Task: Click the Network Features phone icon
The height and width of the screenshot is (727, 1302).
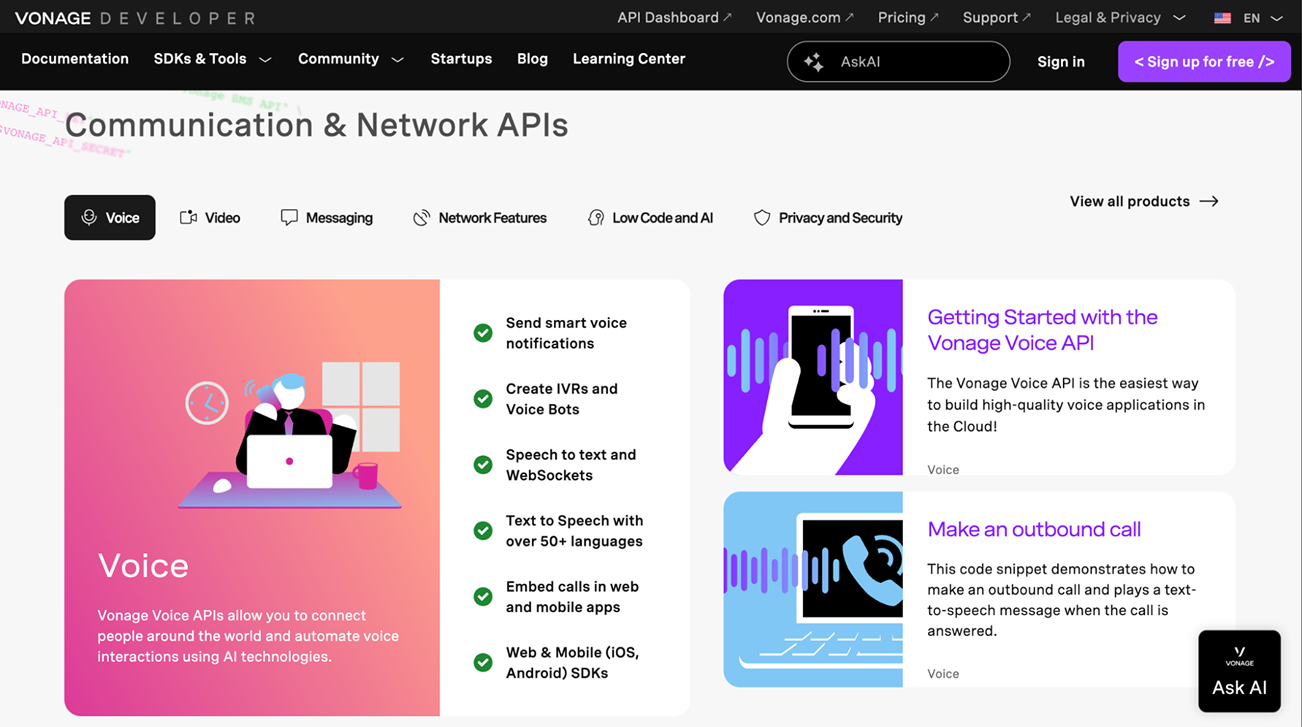Action: click(421, 217)
